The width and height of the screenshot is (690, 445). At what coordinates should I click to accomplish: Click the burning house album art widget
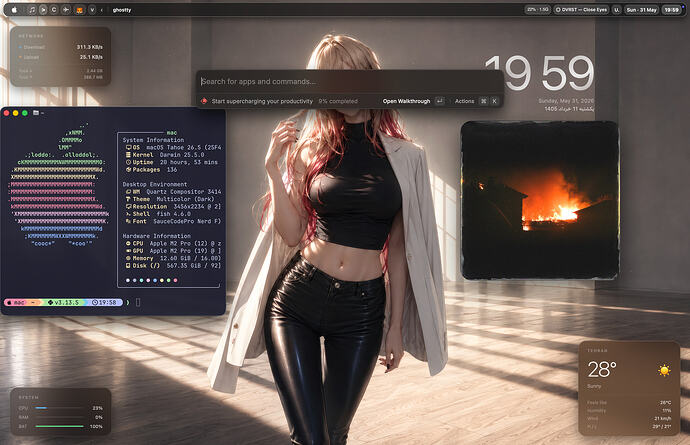coord(540,200)
